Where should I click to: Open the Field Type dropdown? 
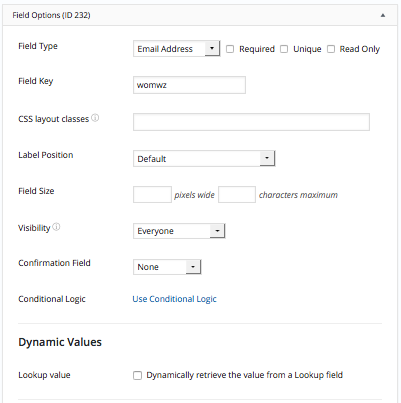pyautogui.click(x=176, y=49)
